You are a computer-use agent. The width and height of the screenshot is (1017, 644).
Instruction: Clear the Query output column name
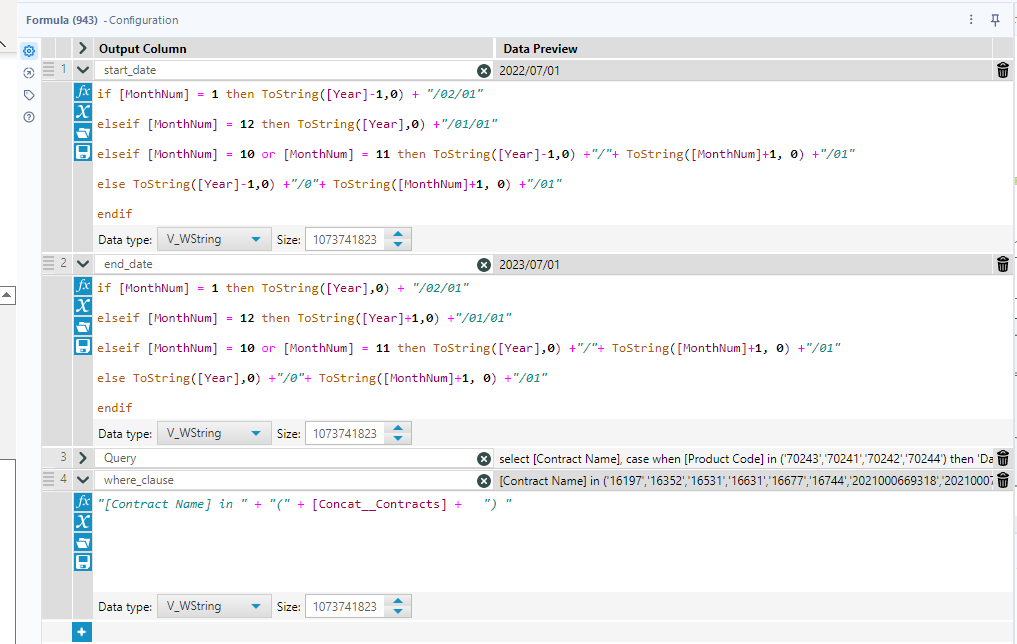click(485, 459)
